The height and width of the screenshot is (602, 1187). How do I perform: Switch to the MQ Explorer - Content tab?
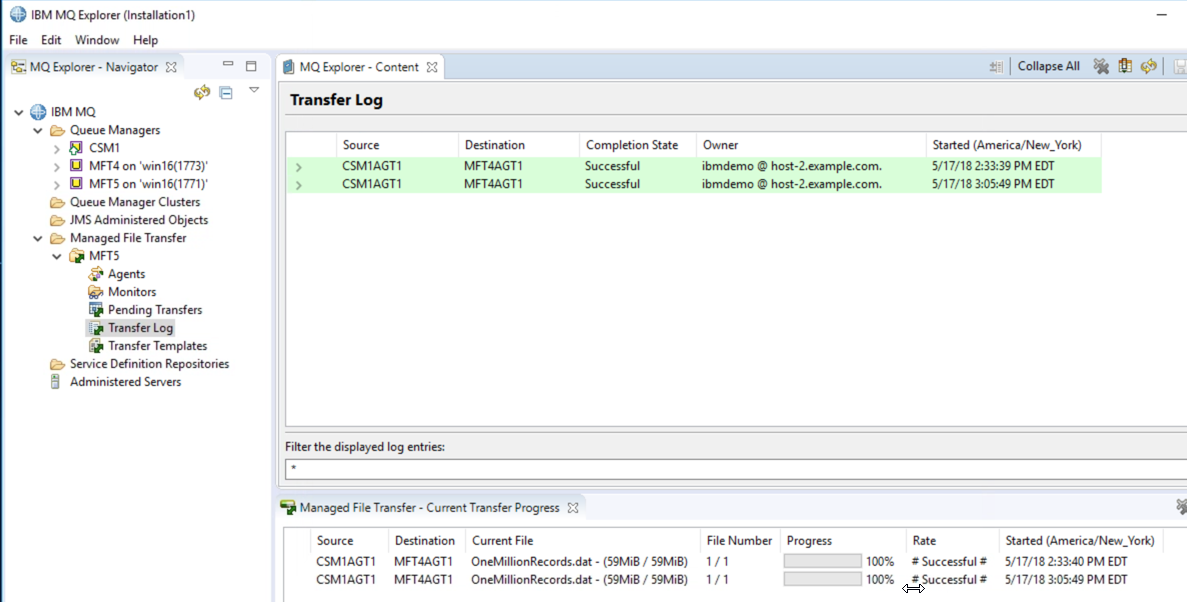pos(359,67)
